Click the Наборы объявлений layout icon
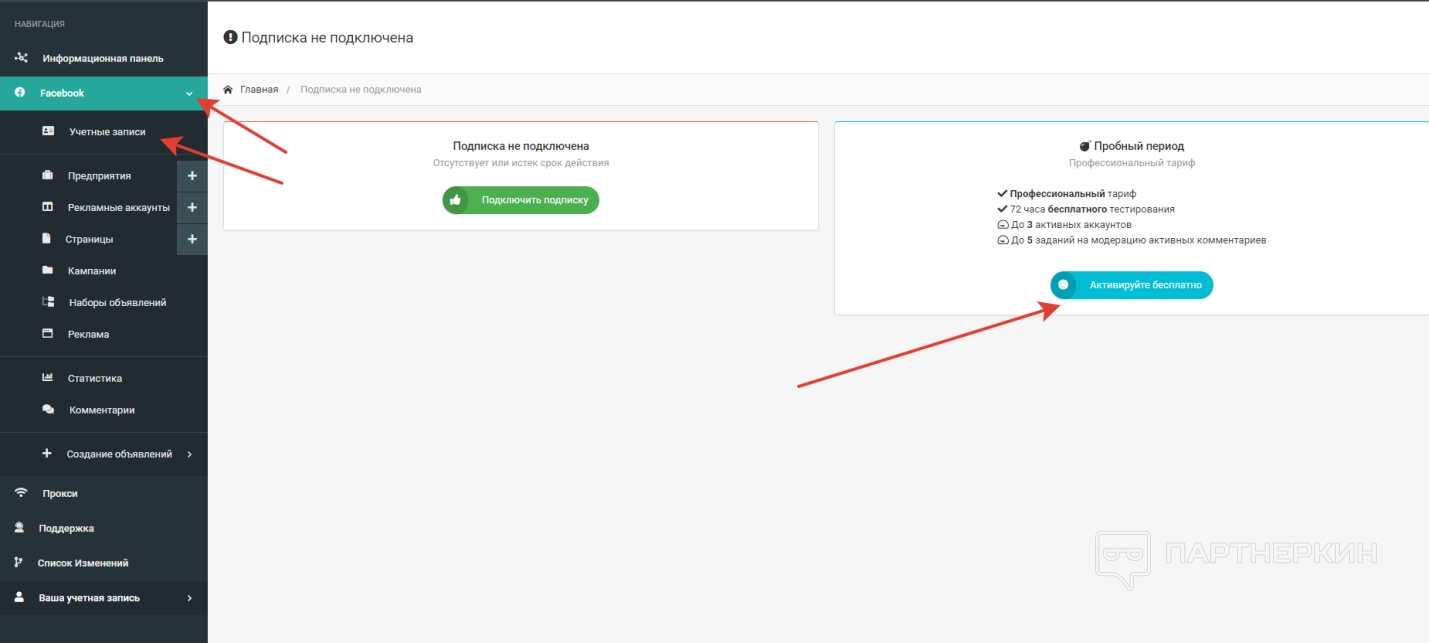Image resolution: width=1429 pixels, height=643 pixels. pos(47,302)
